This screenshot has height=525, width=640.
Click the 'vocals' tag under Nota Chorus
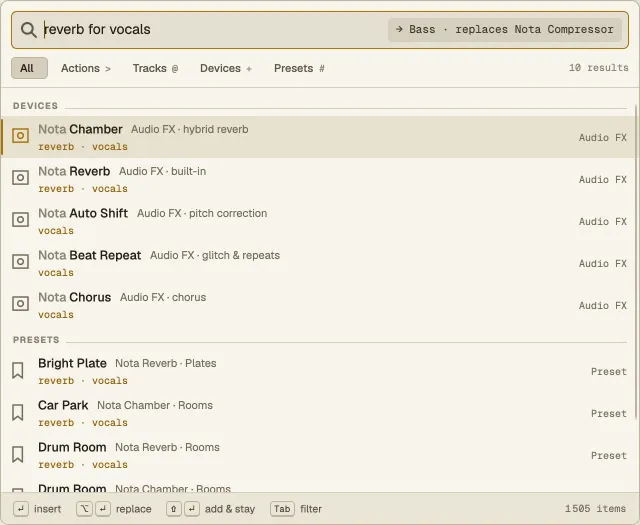pos(56,315)
